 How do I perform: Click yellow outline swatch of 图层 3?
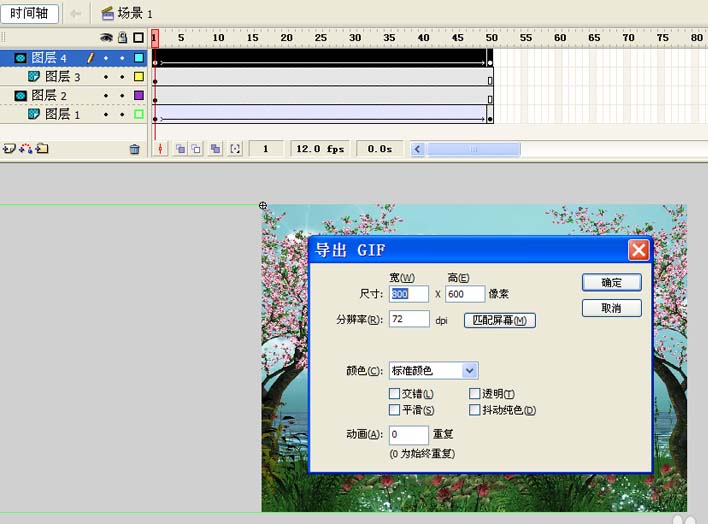[139, 76]
